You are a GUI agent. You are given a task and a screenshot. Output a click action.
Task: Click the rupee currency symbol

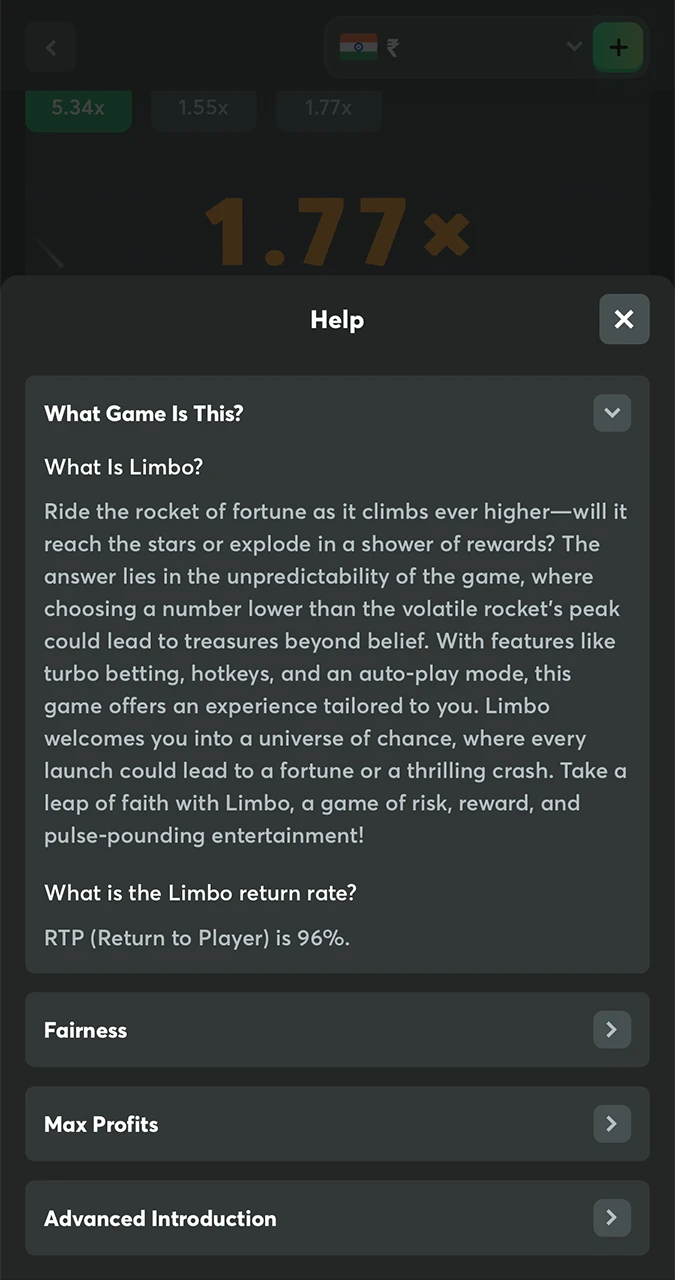tap(392, 47)
